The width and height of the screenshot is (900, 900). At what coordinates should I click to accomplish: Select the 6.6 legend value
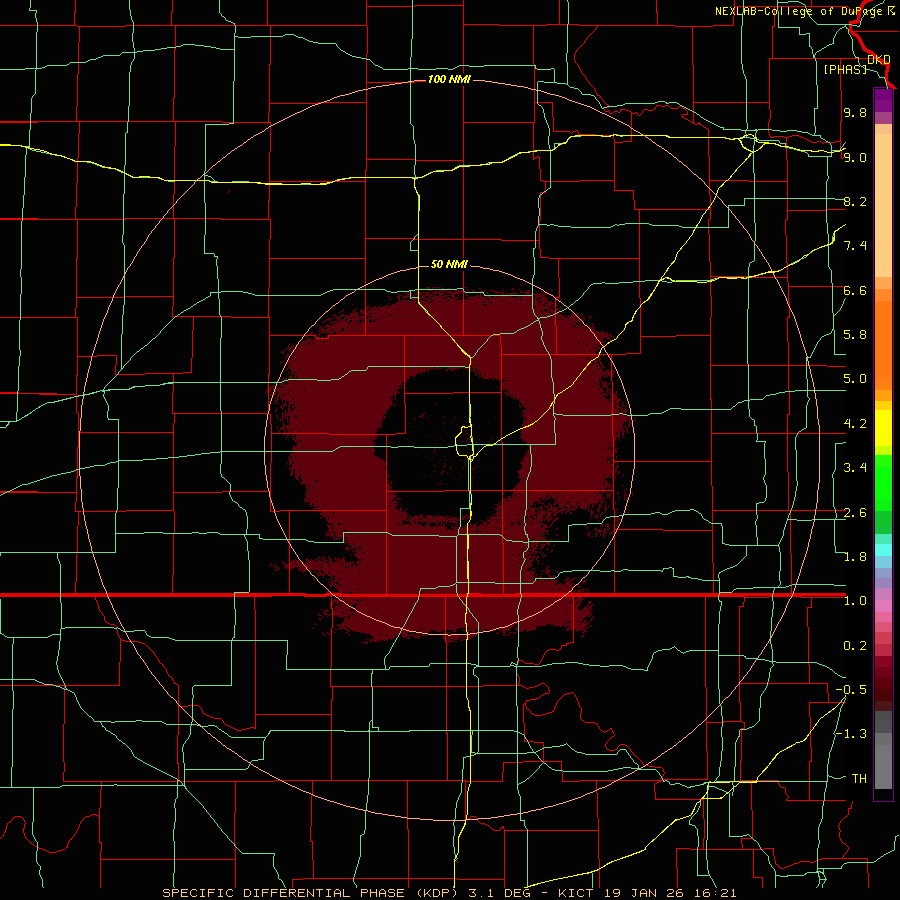pos(855,290)
